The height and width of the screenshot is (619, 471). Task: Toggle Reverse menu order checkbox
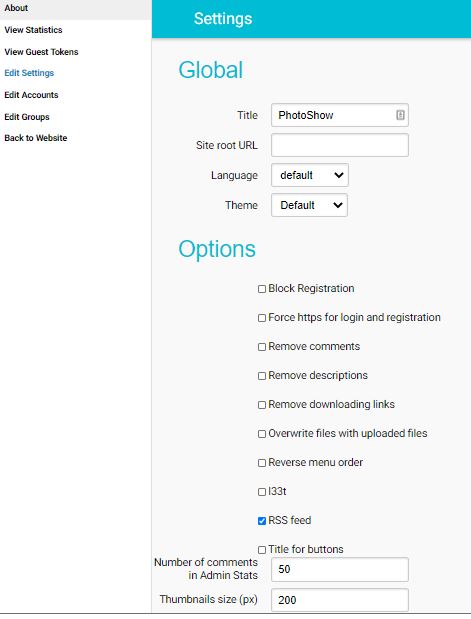point(262,463)
